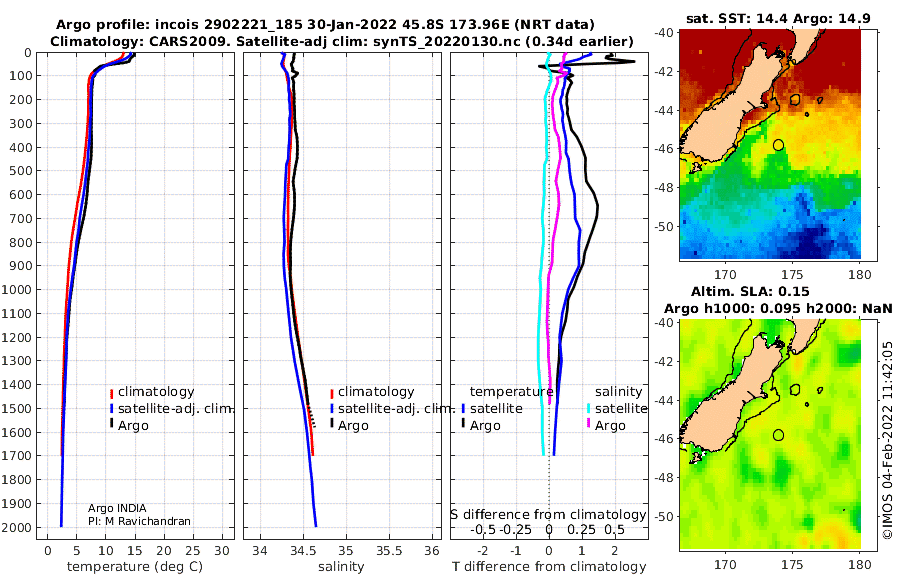The width and height of the screenshot is (900, 580).
Task: Click black Argo legend swatch in salinity panel
Action: 332,424
